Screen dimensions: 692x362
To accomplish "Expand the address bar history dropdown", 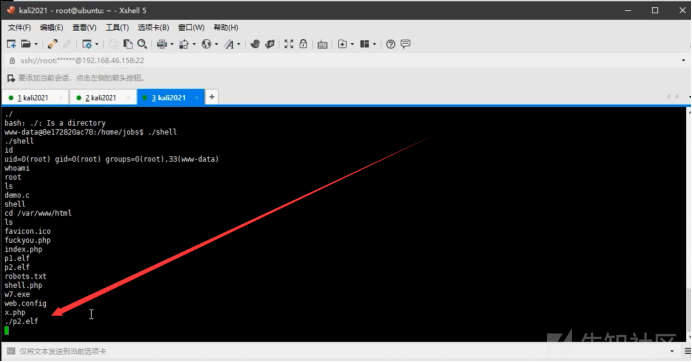I will (684, 60).
